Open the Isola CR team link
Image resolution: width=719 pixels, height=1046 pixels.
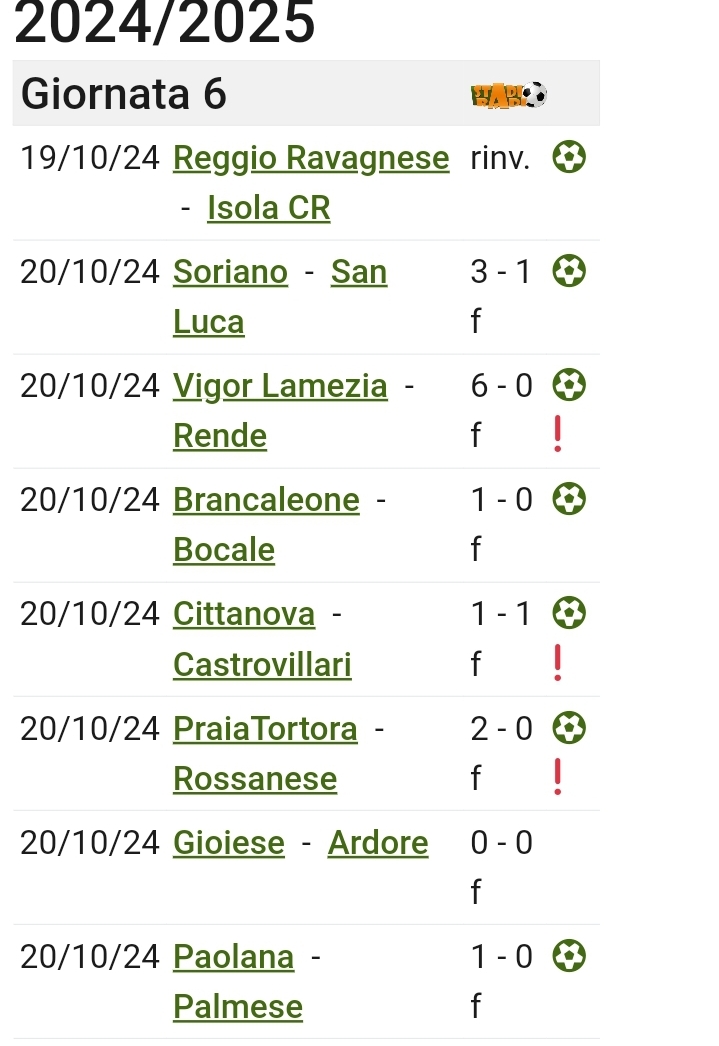point(268,207)
